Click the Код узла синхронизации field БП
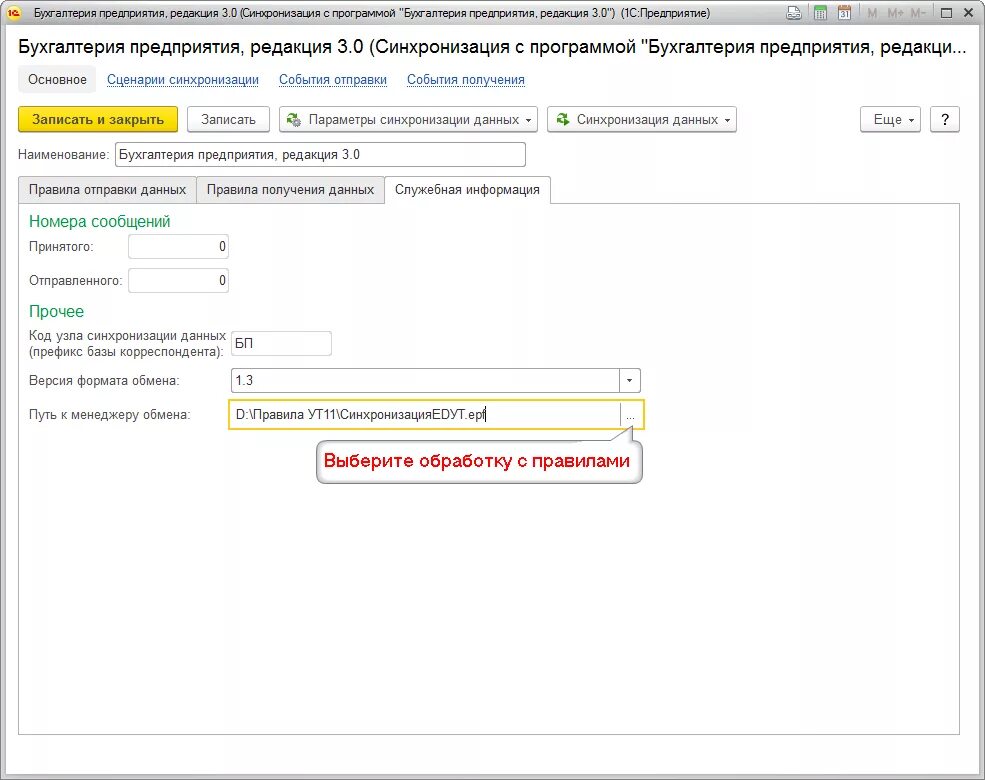 pyautogui.click(x=281, y=343)
